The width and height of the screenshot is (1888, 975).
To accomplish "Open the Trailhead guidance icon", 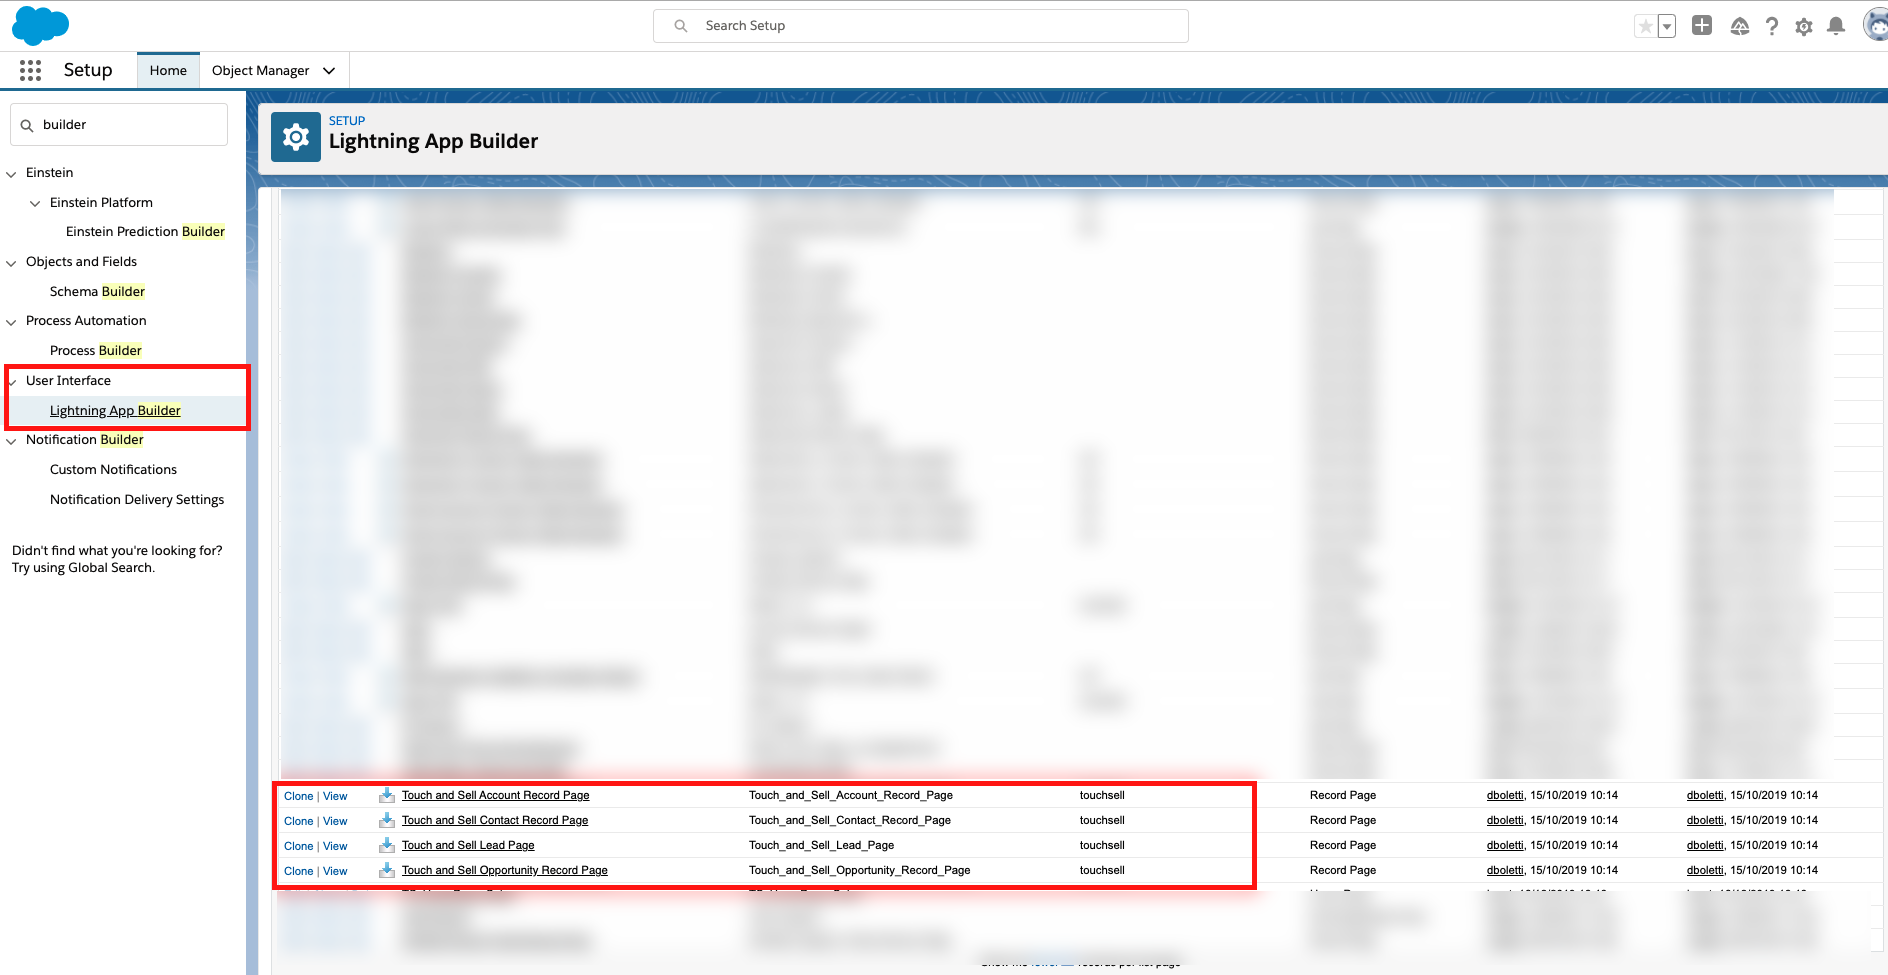I will (x=1740, y=26).
